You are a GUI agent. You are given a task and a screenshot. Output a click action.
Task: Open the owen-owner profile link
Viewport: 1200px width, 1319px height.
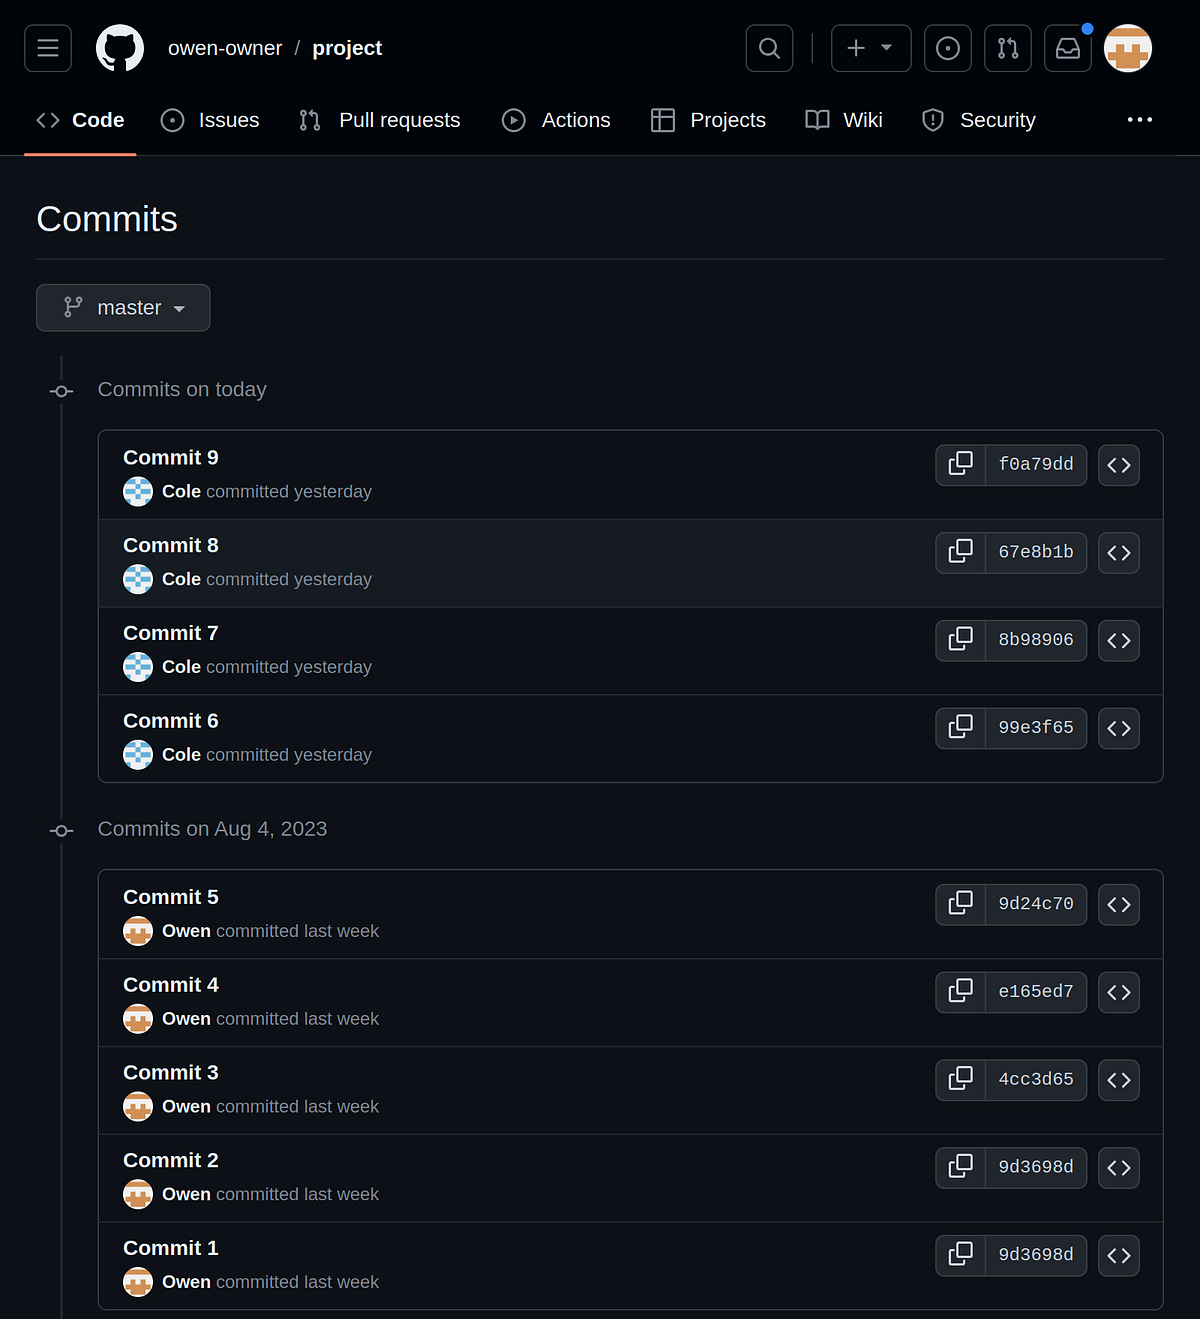[x=225, y=47]
